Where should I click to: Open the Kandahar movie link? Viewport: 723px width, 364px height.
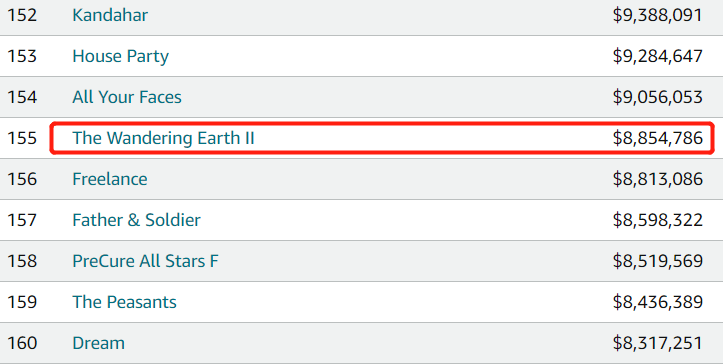coord(110,15)
